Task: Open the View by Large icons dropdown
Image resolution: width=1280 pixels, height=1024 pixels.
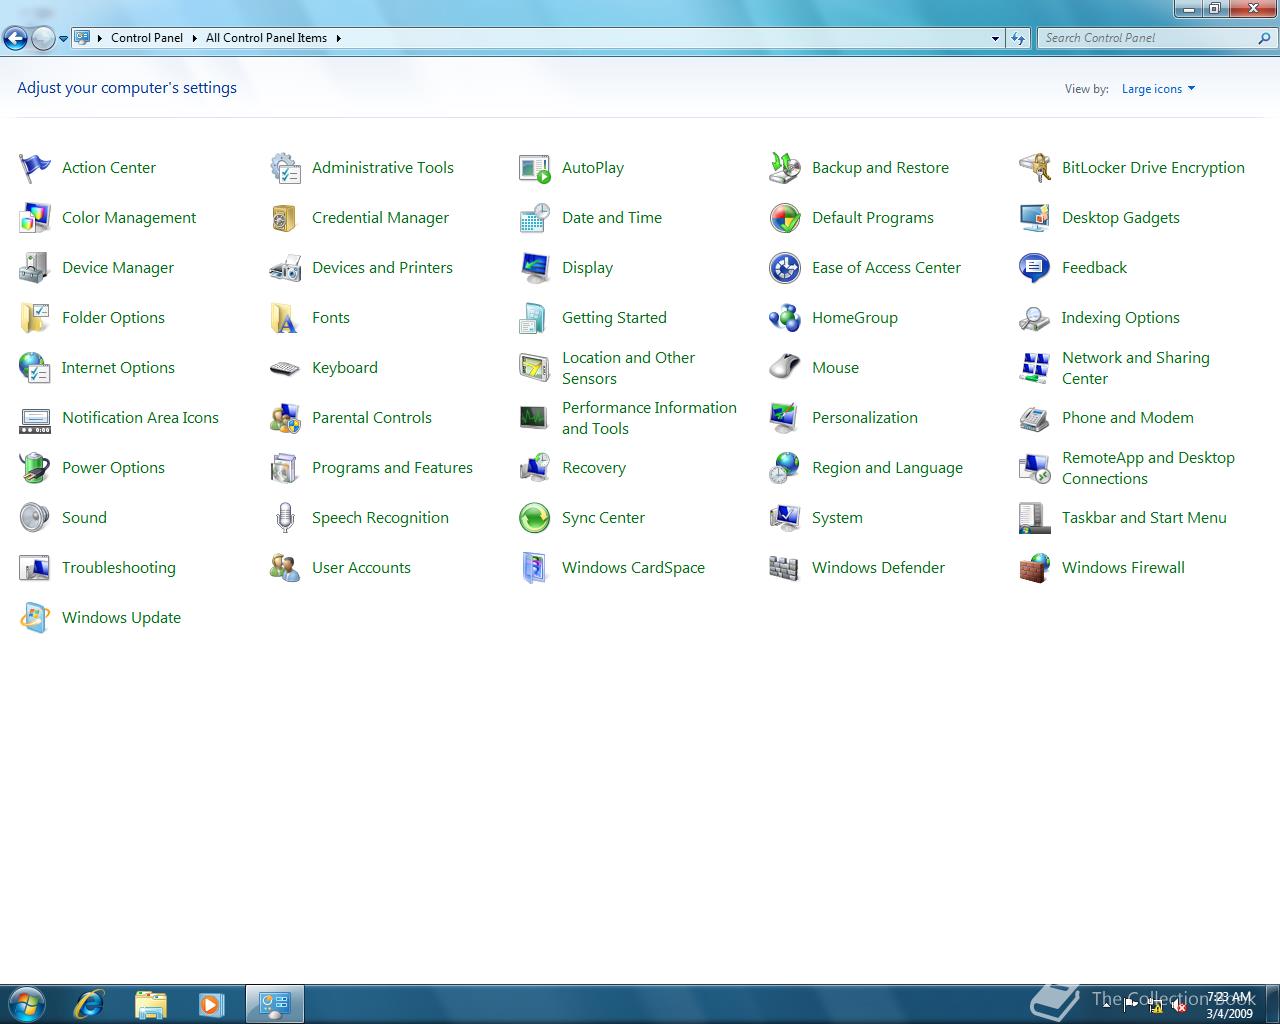Action: click(1158, 89)
